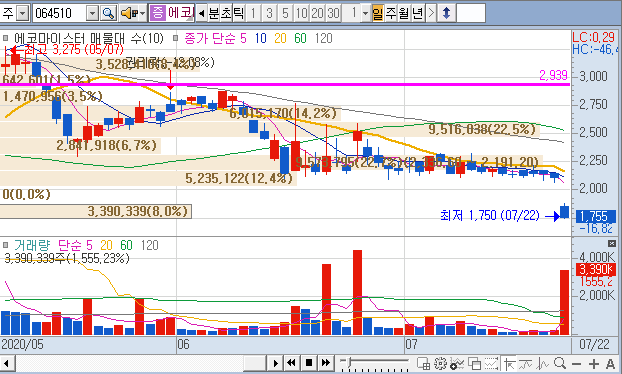Choose the 3 interval button

[x=269, y=13]
